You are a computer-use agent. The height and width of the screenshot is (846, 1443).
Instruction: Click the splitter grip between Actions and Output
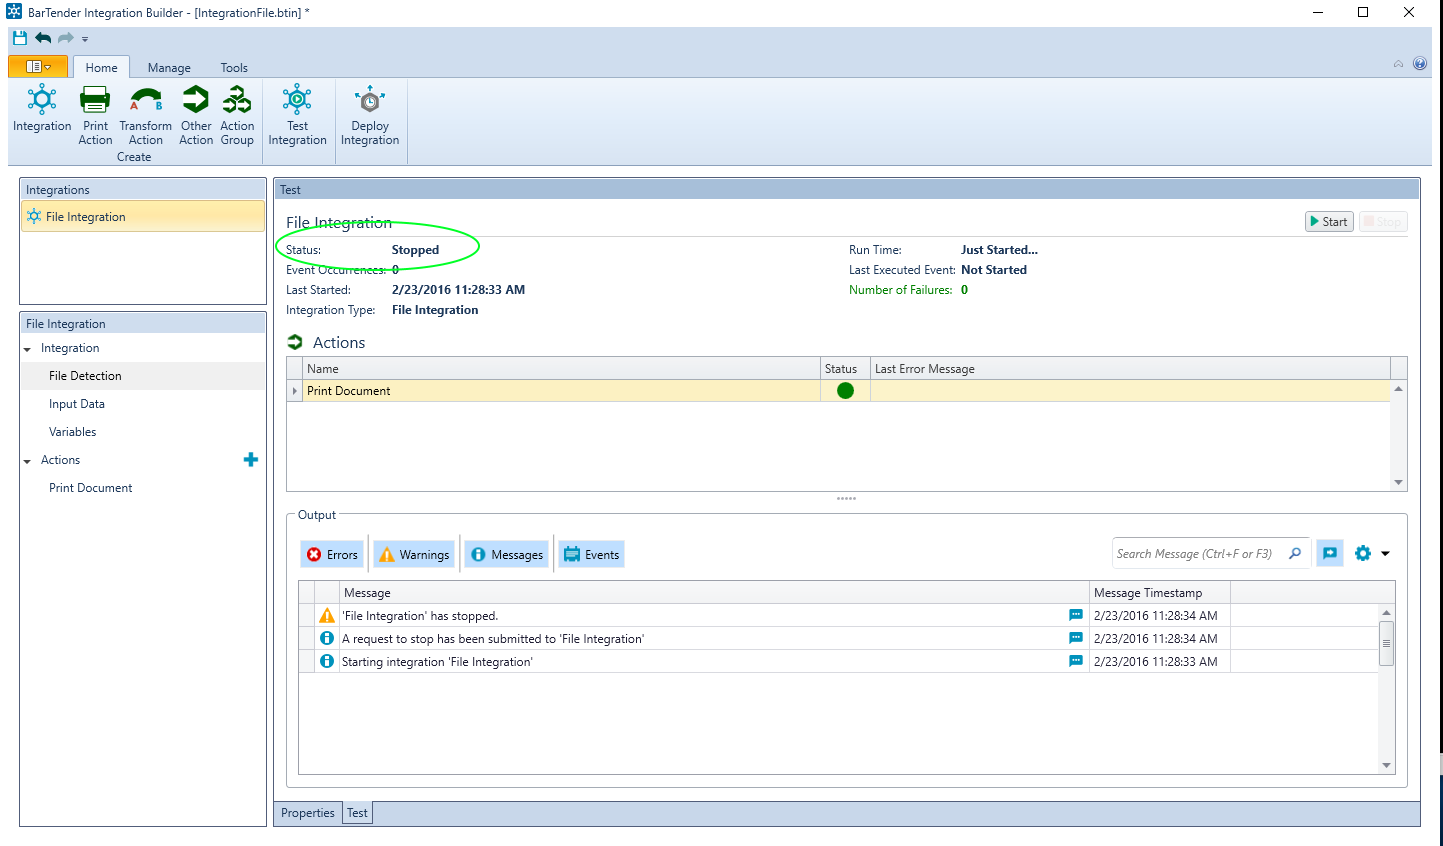click(x=846, y=498)
